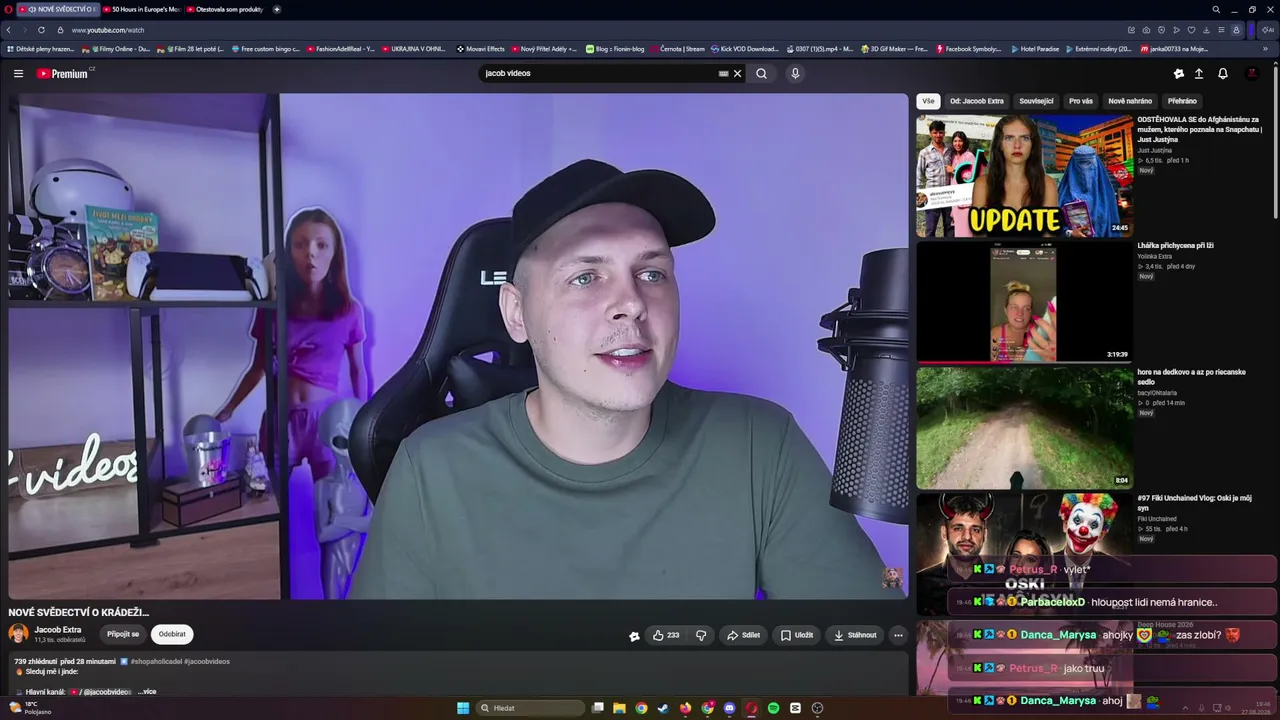Screen dimensions: 1280x720
Task: Open the Extrémní rodiny bookmark
Action: pos(1099,48)
